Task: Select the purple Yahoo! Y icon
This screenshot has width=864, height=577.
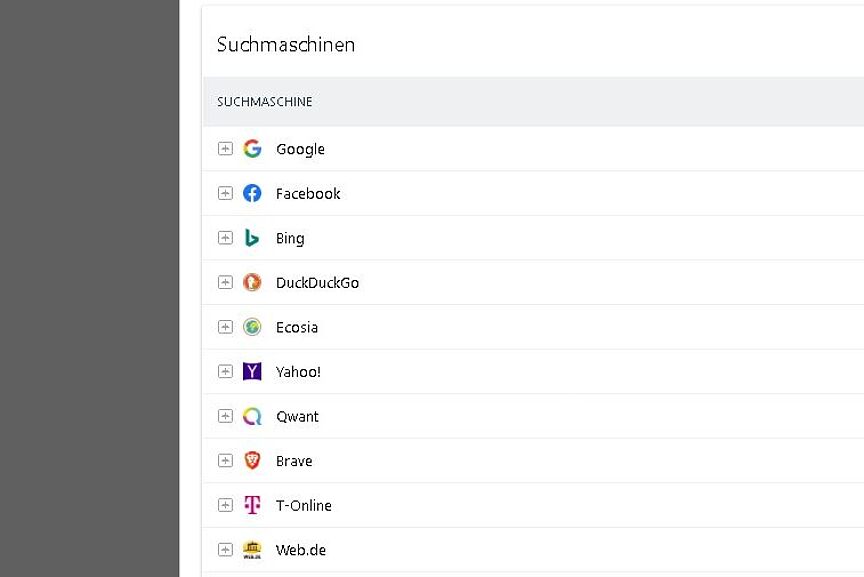Action: (252, 371)
